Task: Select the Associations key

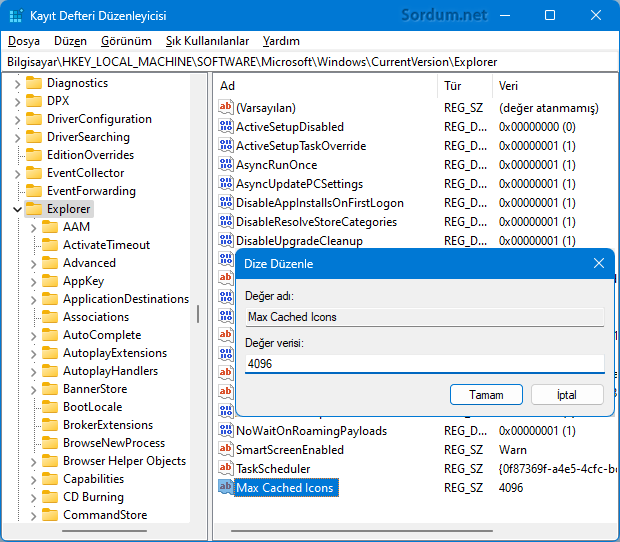Action: click(96, 317)
